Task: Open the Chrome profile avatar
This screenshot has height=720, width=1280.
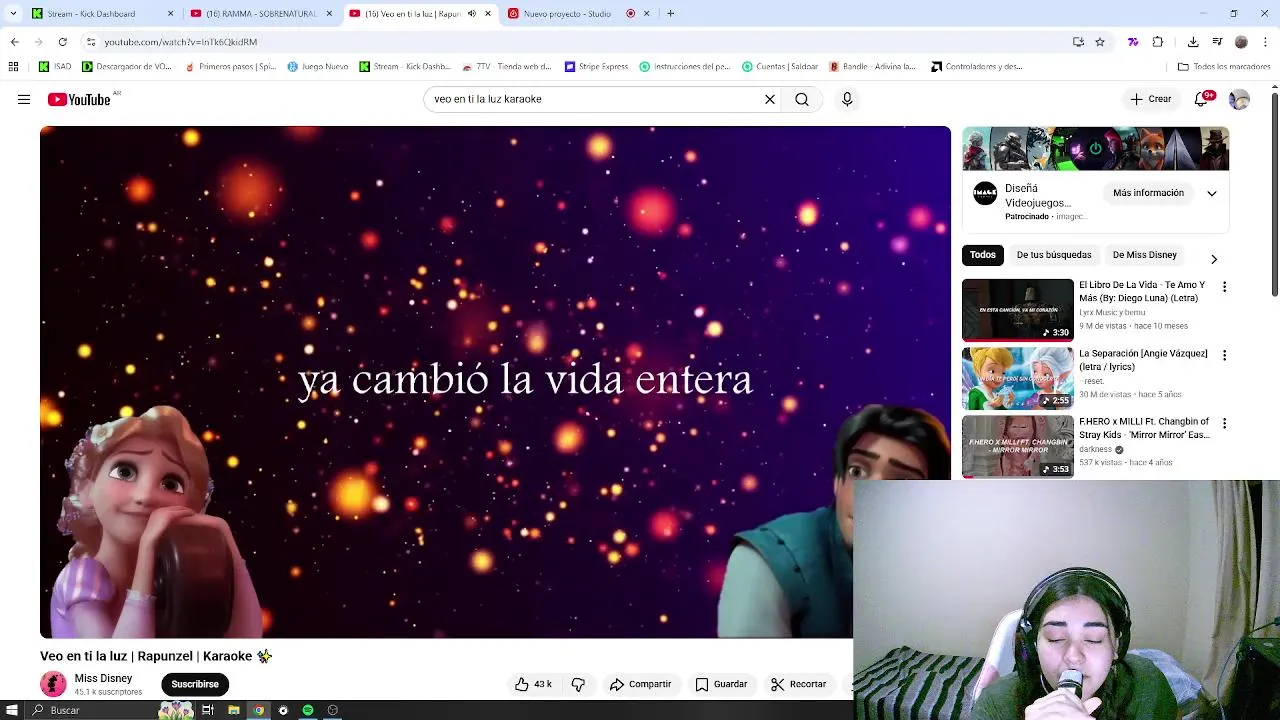Action: [1241, 42]
